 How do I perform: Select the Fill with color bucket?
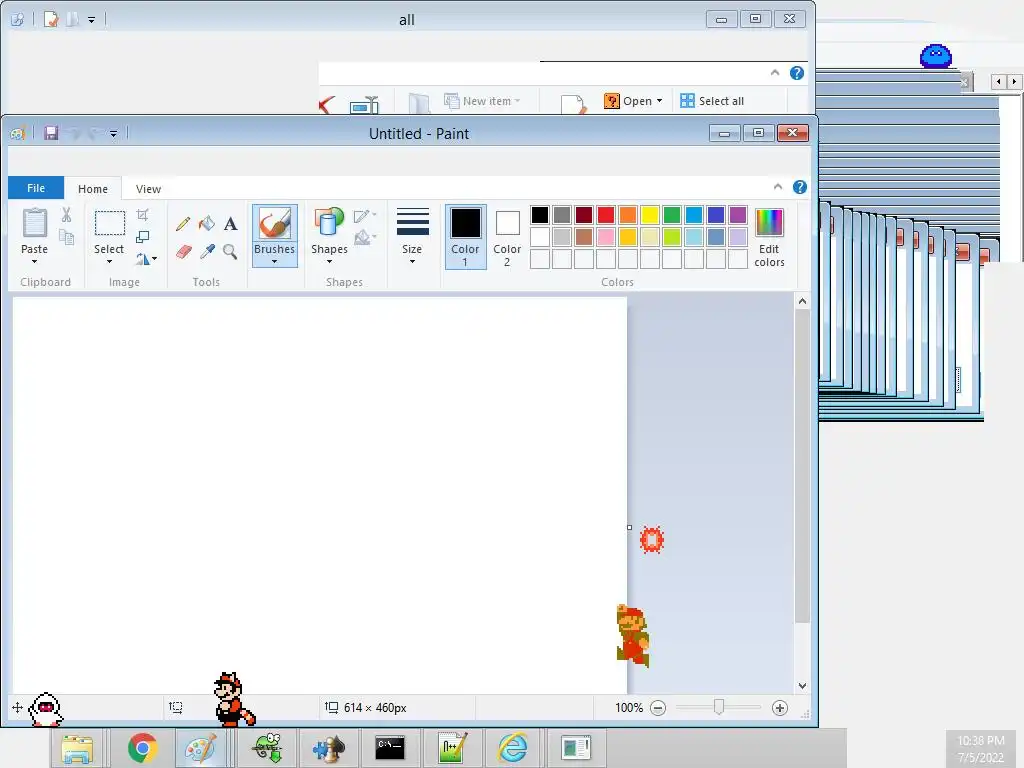coord(207,224)
